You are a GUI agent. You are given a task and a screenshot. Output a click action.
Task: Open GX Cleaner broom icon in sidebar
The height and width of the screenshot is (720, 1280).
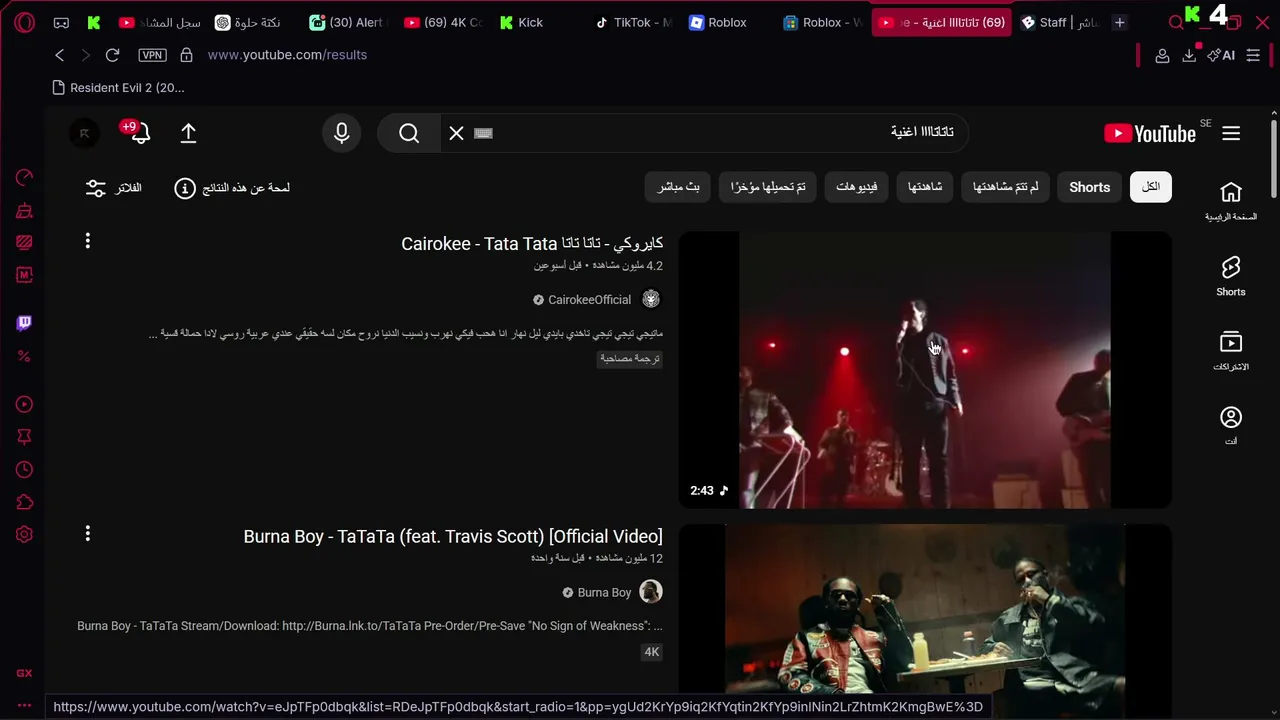25,211
